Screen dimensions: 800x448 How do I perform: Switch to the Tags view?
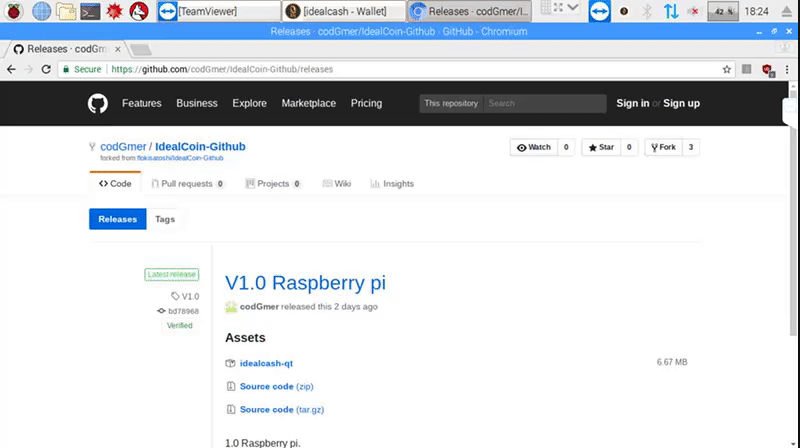[165, 219]
